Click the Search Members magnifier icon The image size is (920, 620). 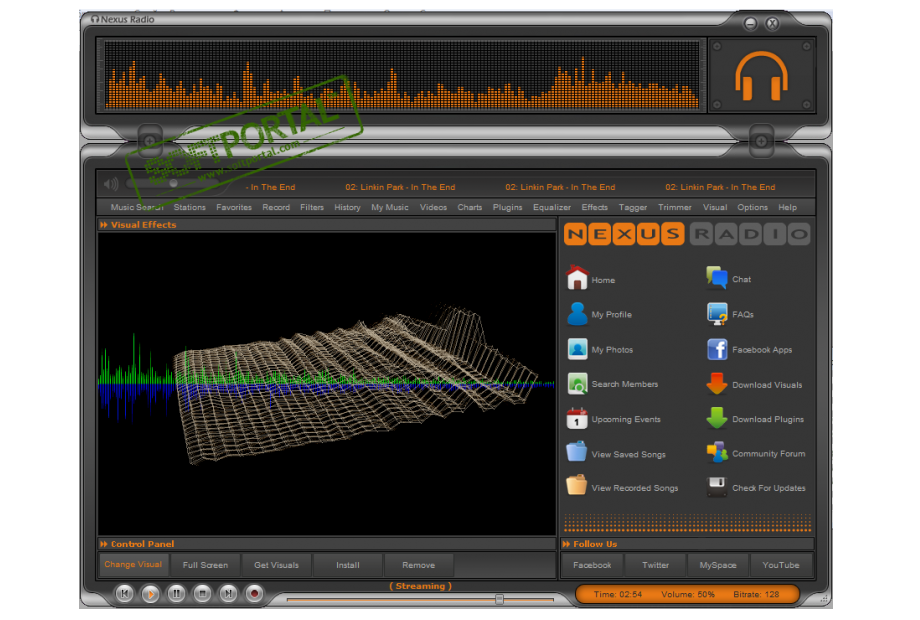click(x=577, y=384)
